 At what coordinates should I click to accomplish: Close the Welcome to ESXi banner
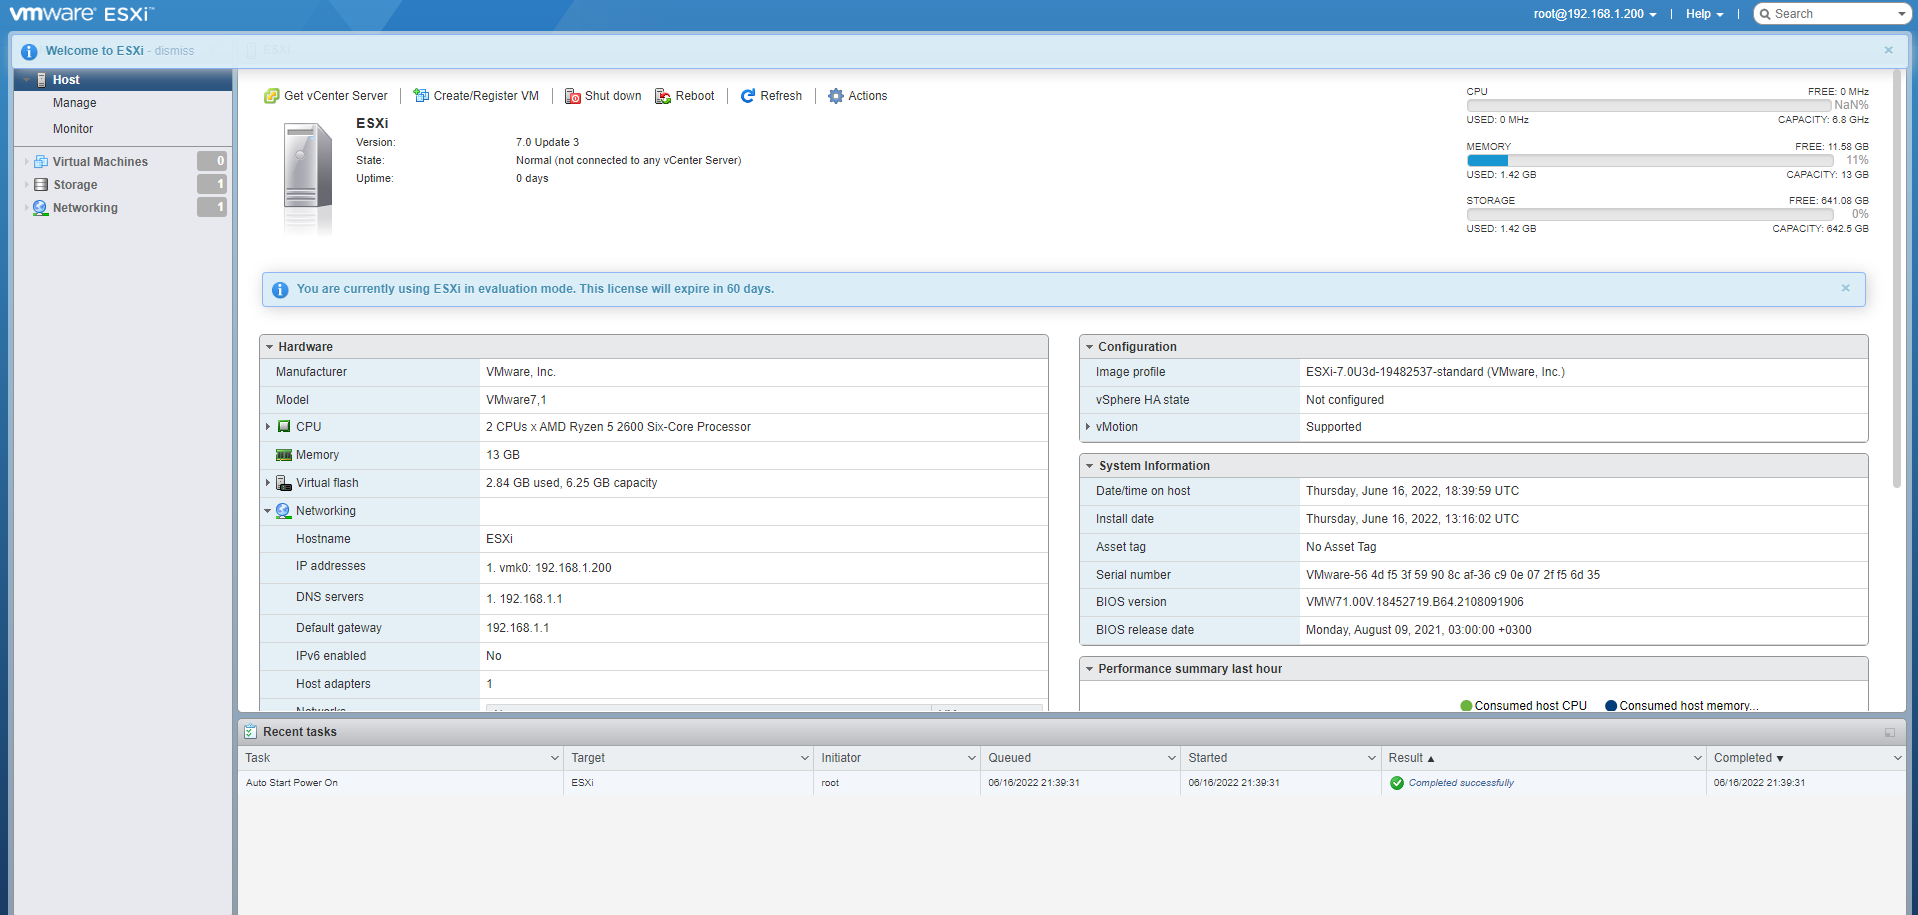coord(1888,50)
